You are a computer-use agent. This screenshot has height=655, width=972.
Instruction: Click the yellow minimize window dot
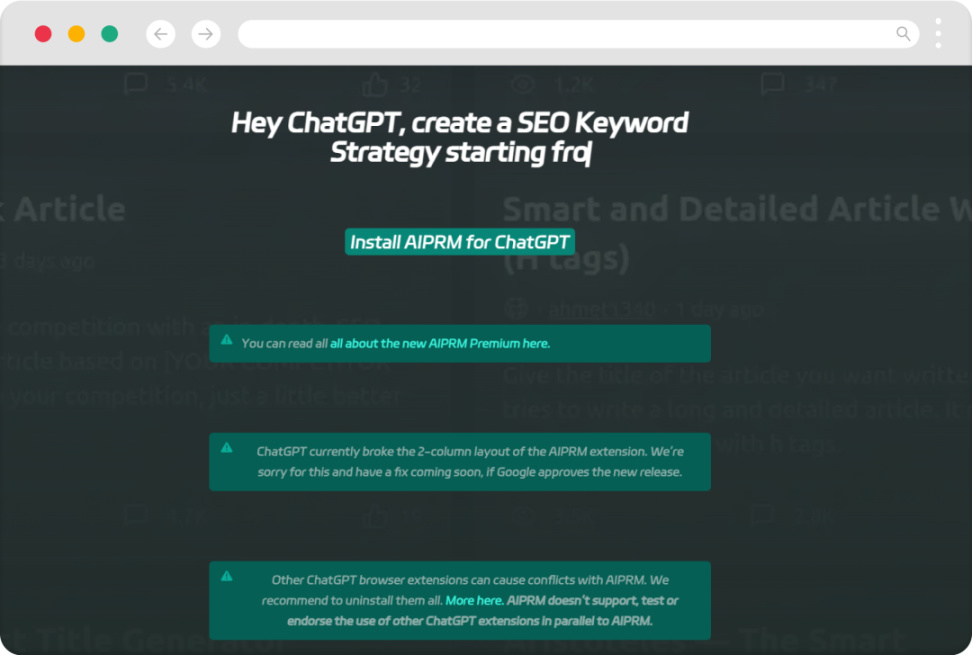coord(76,33)
